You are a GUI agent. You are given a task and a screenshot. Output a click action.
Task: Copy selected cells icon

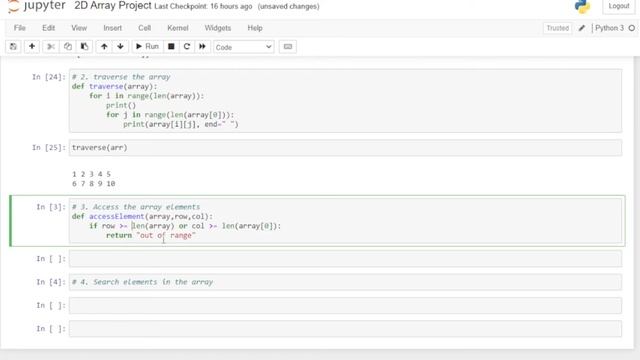click(x=68, y=47)
